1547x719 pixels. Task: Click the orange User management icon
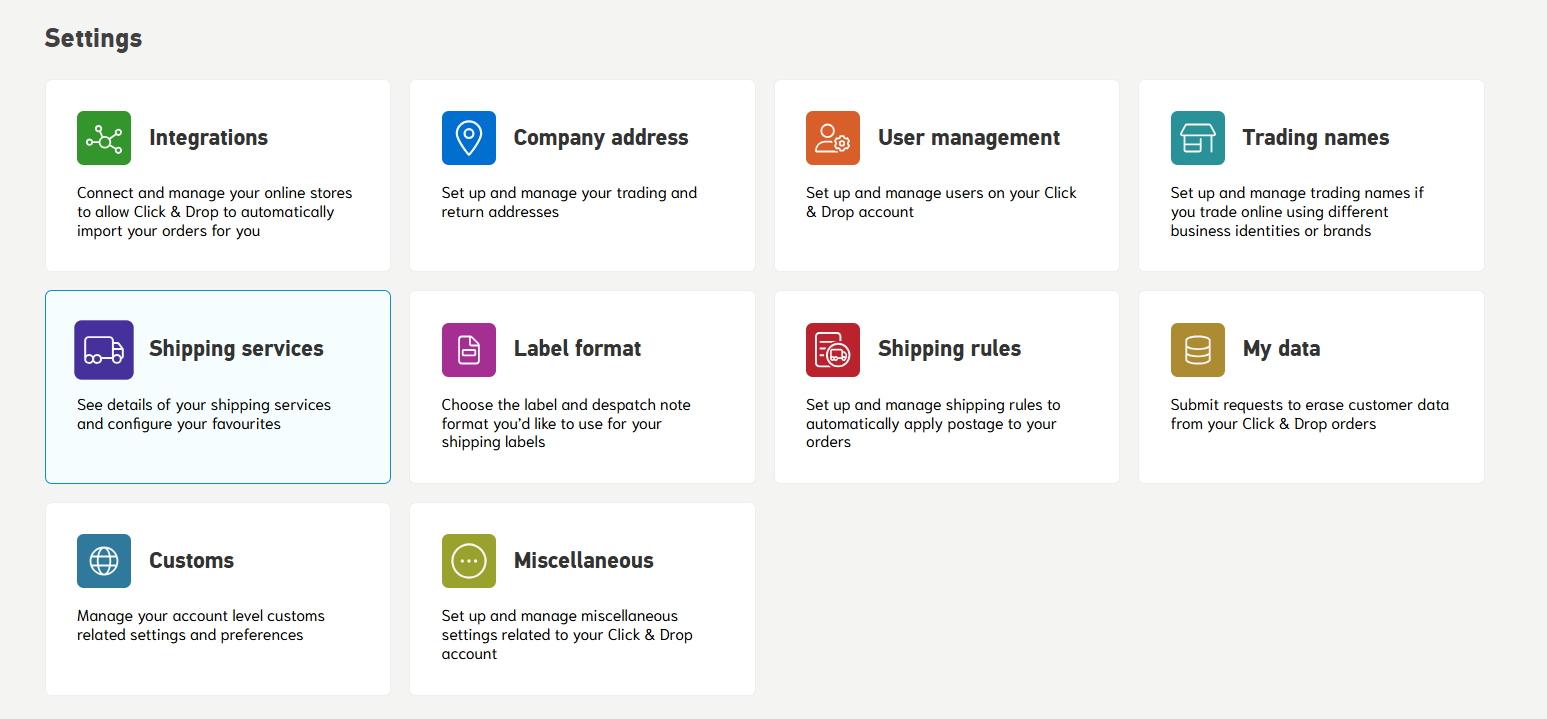click(832, 138)
